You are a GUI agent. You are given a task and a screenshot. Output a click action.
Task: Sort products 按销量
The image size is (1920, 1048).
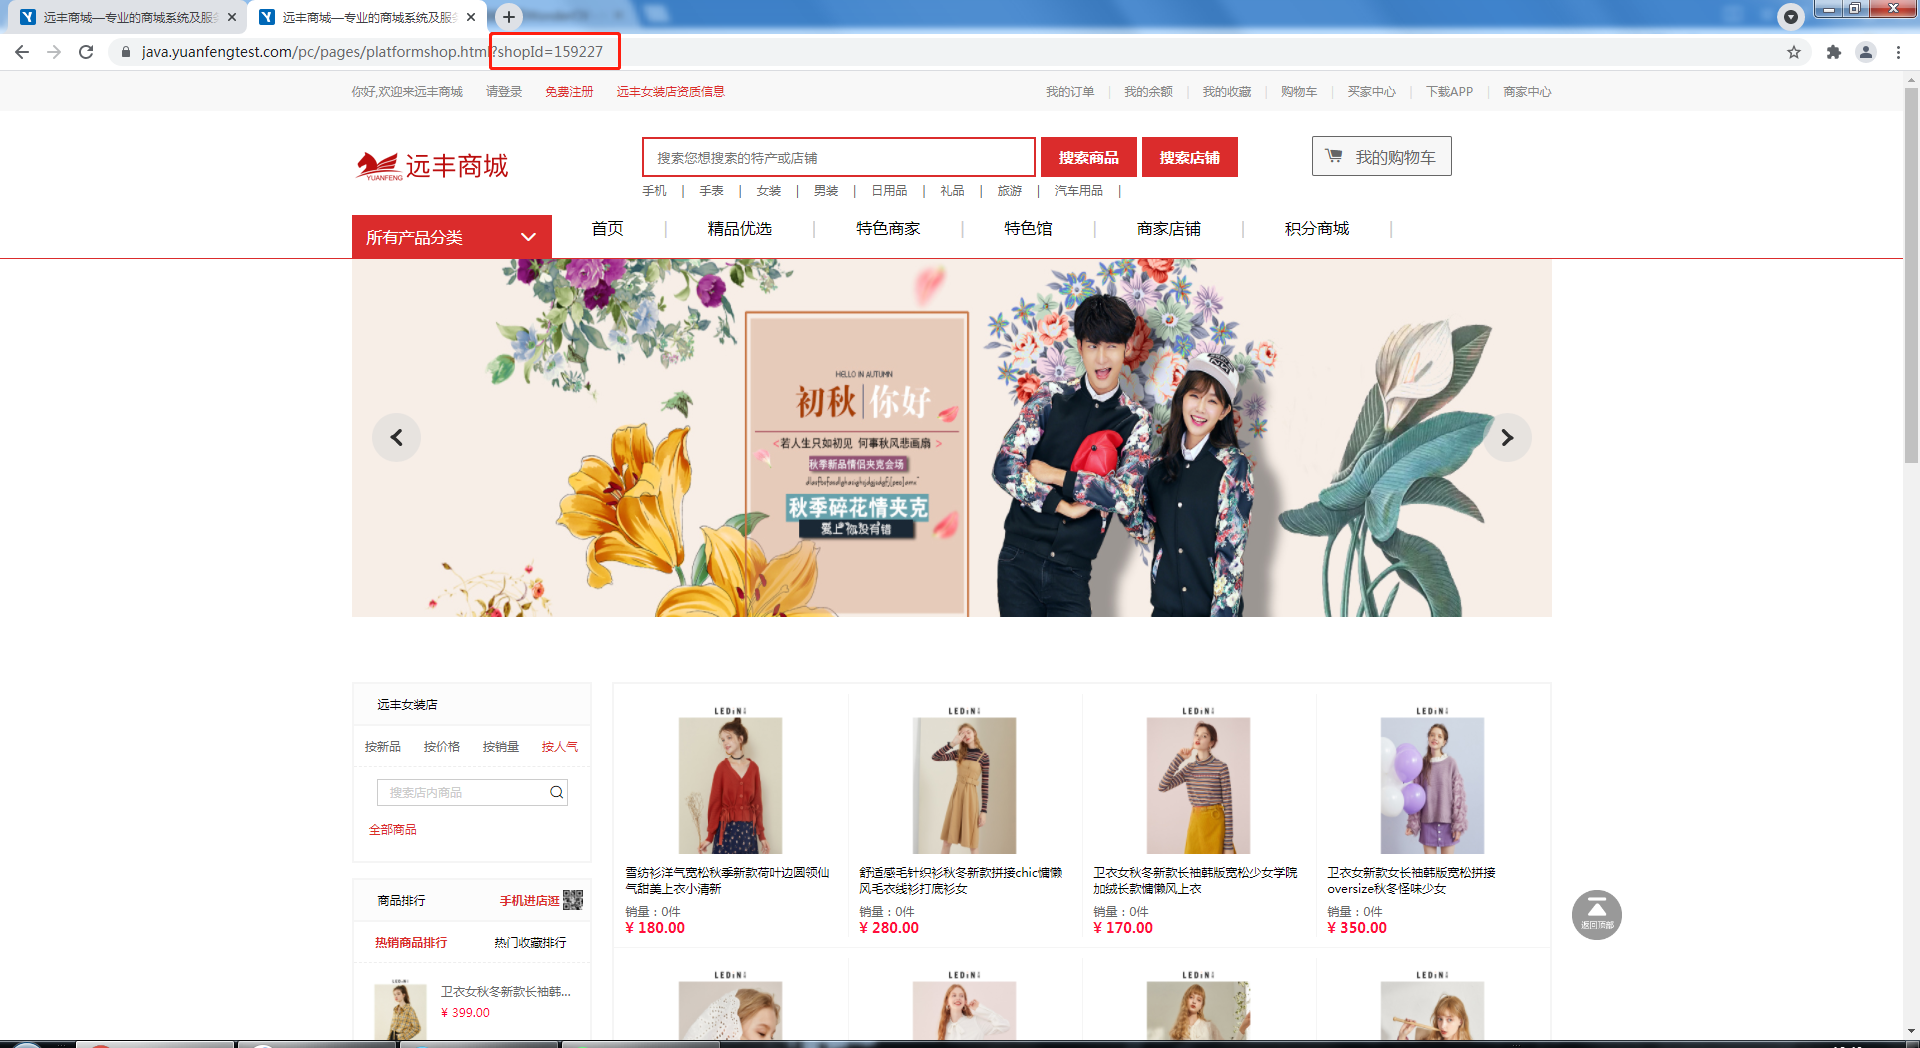(x=500, y=747)
